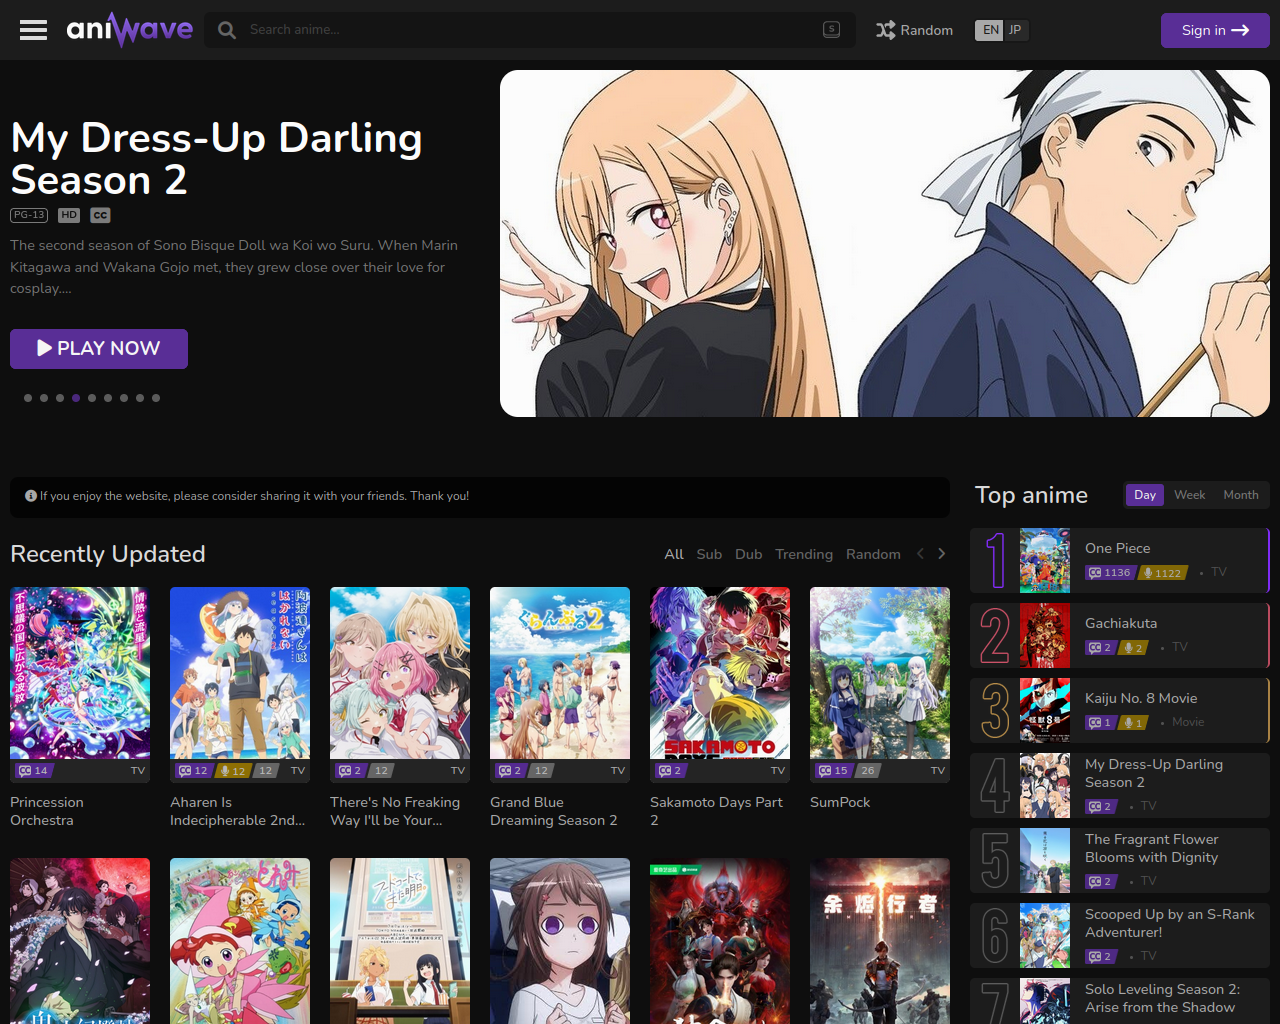Filter Recently Updated by Trending
The image size is (1280, 1024).
coord(804,554)
